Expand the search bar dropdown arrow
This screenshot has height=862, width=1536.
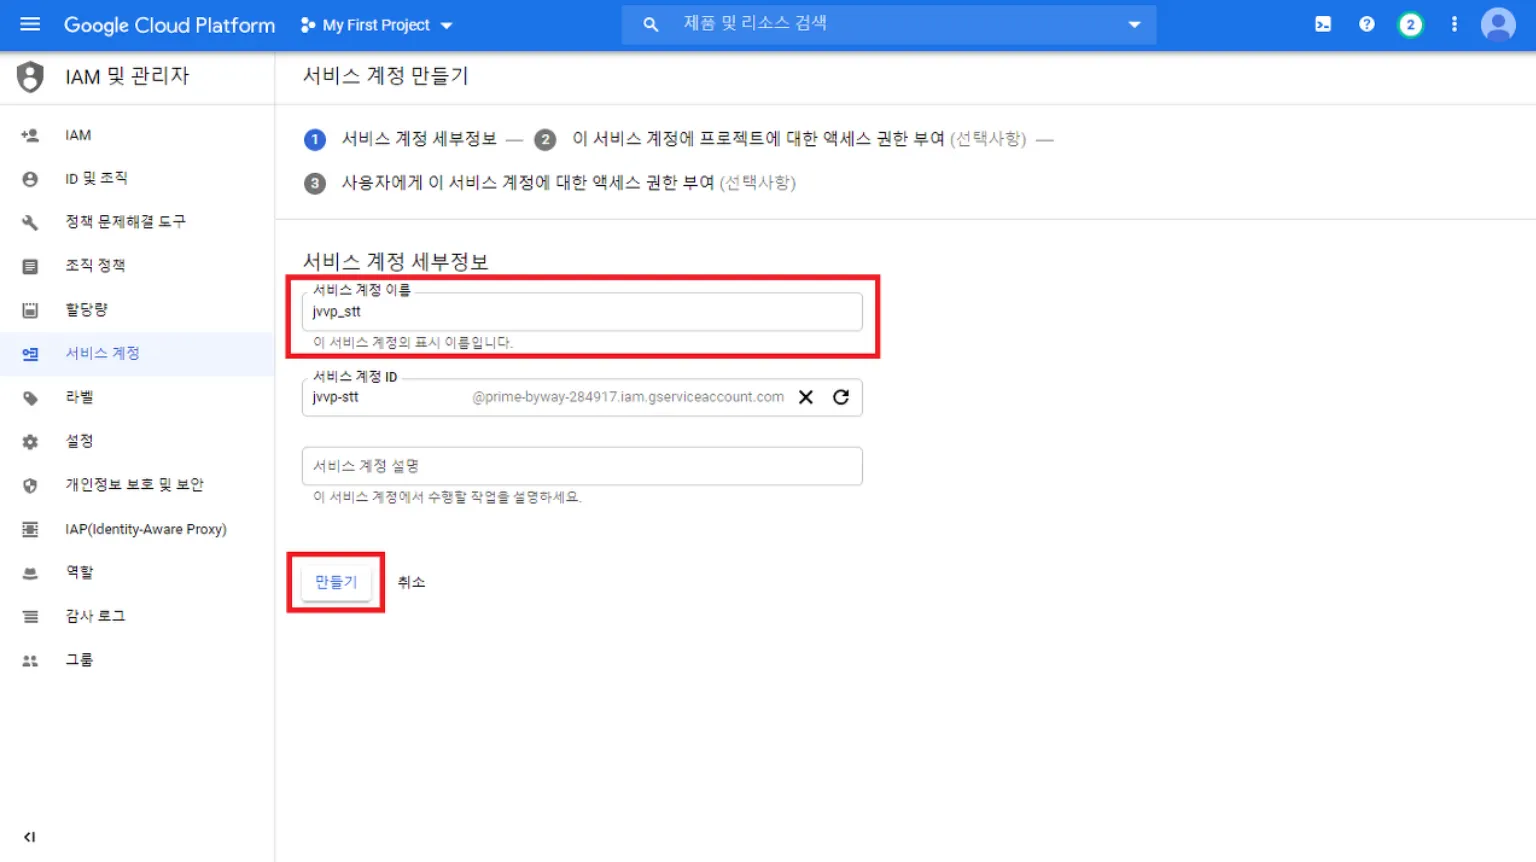pos(1134,24)
